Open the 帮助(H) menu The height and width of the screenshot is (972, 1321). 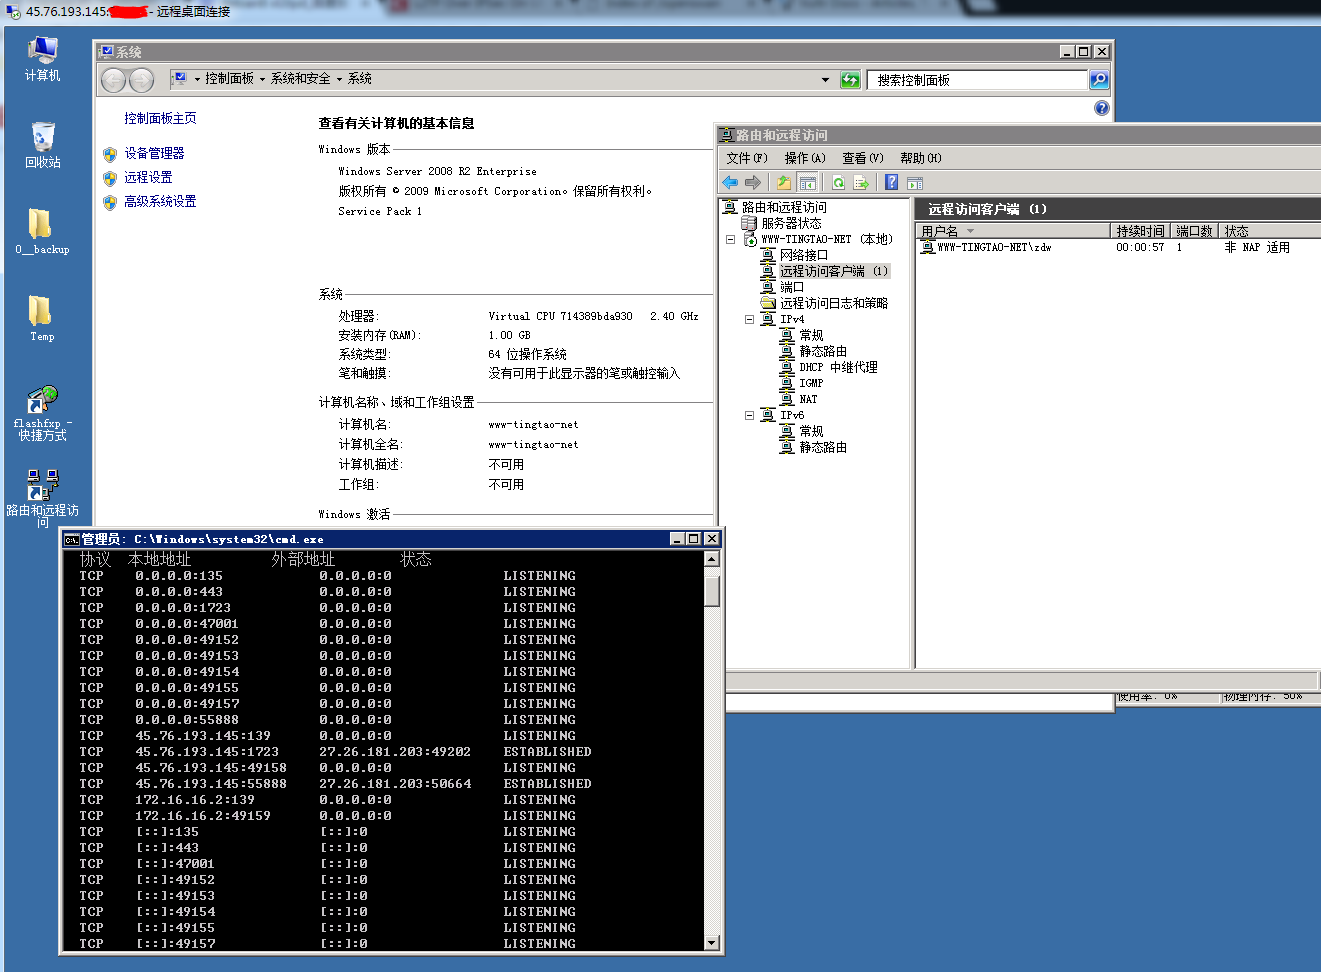(921, 158)
